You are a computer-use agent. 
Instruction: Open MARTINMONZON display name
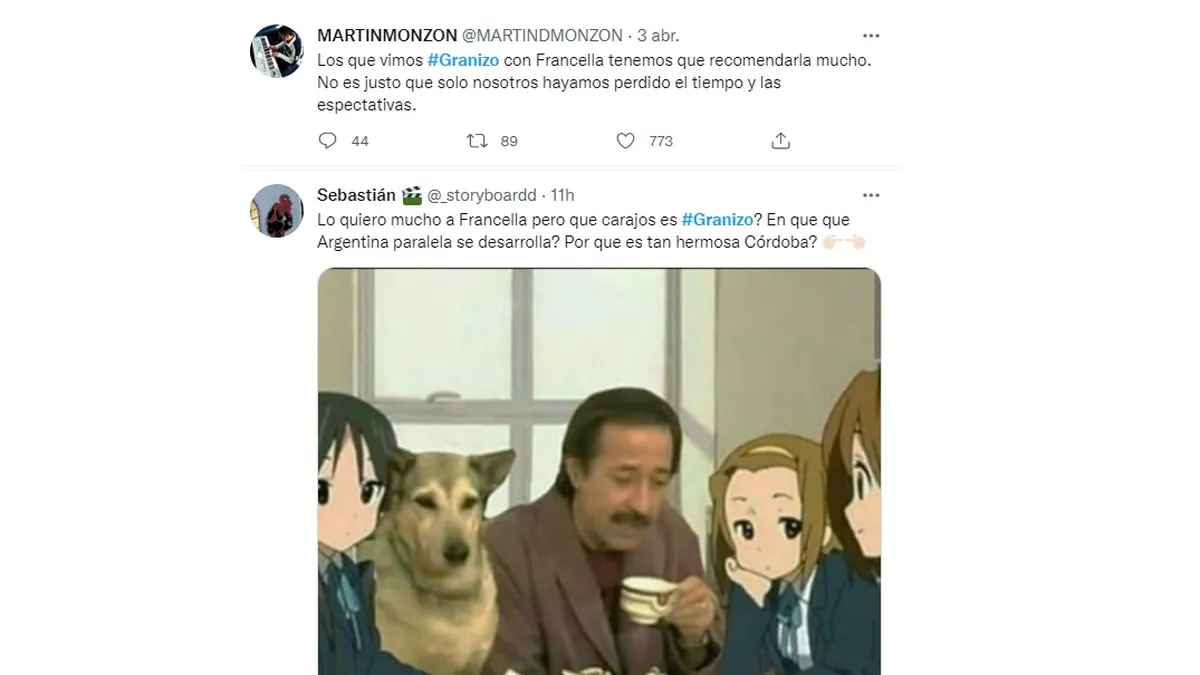pyautogui.click(x=385, y=36)
